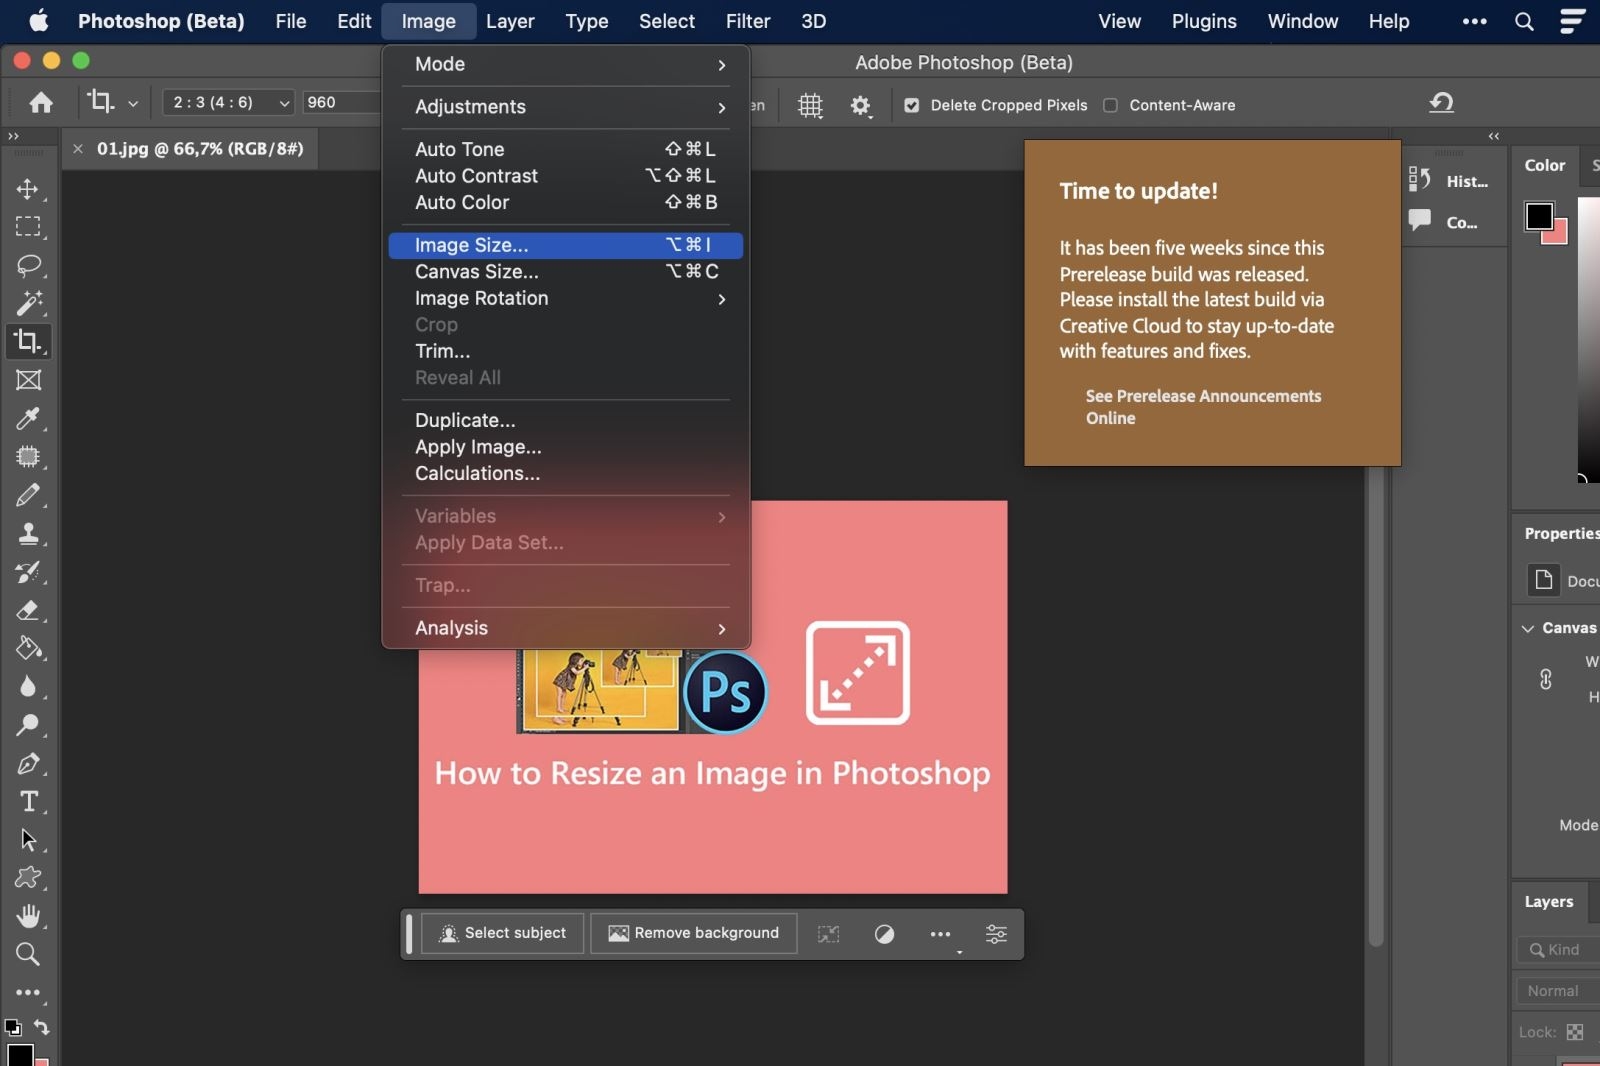Enable the Content-Aware checkbox
The height and width of the screenshot is (1066, 1600).
[x=1110, y=105]
